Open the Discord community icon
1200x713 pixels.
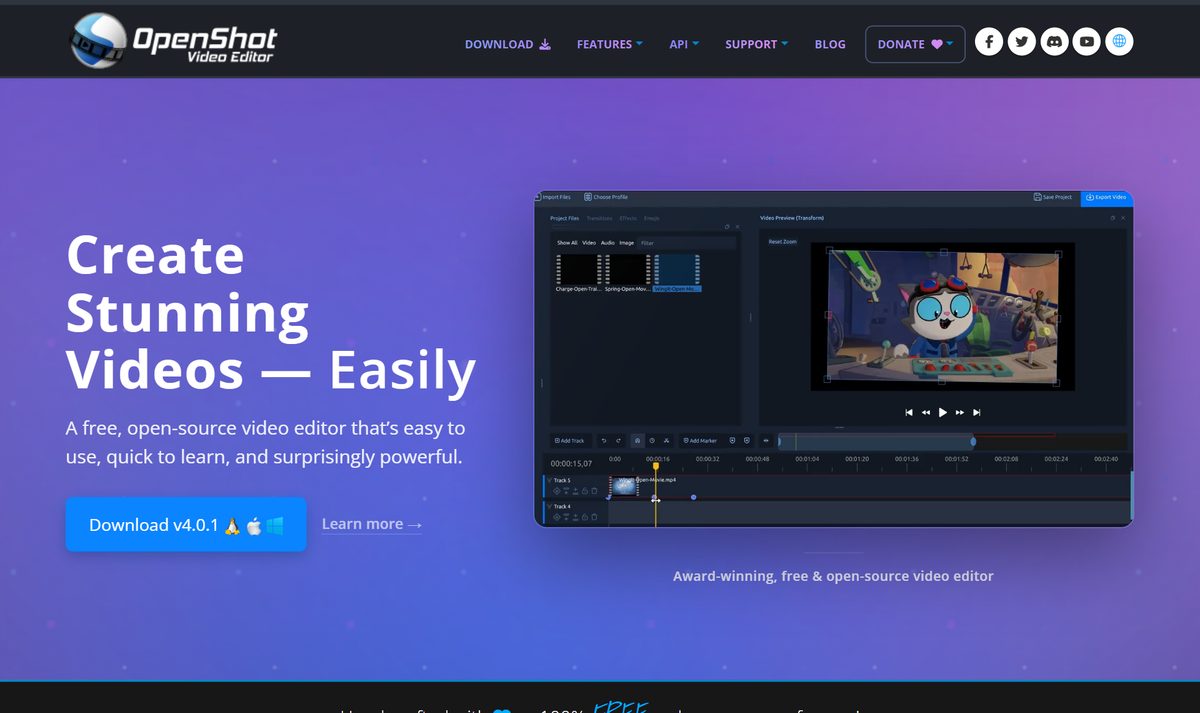click(1054, 42)
